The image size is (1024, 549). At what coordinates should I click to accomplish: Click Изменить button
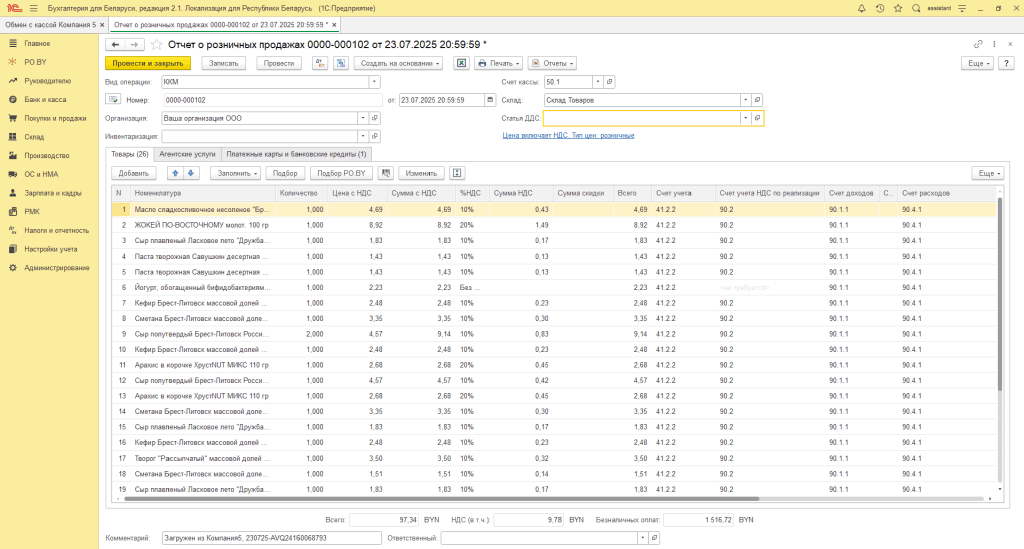pos(421,173)
